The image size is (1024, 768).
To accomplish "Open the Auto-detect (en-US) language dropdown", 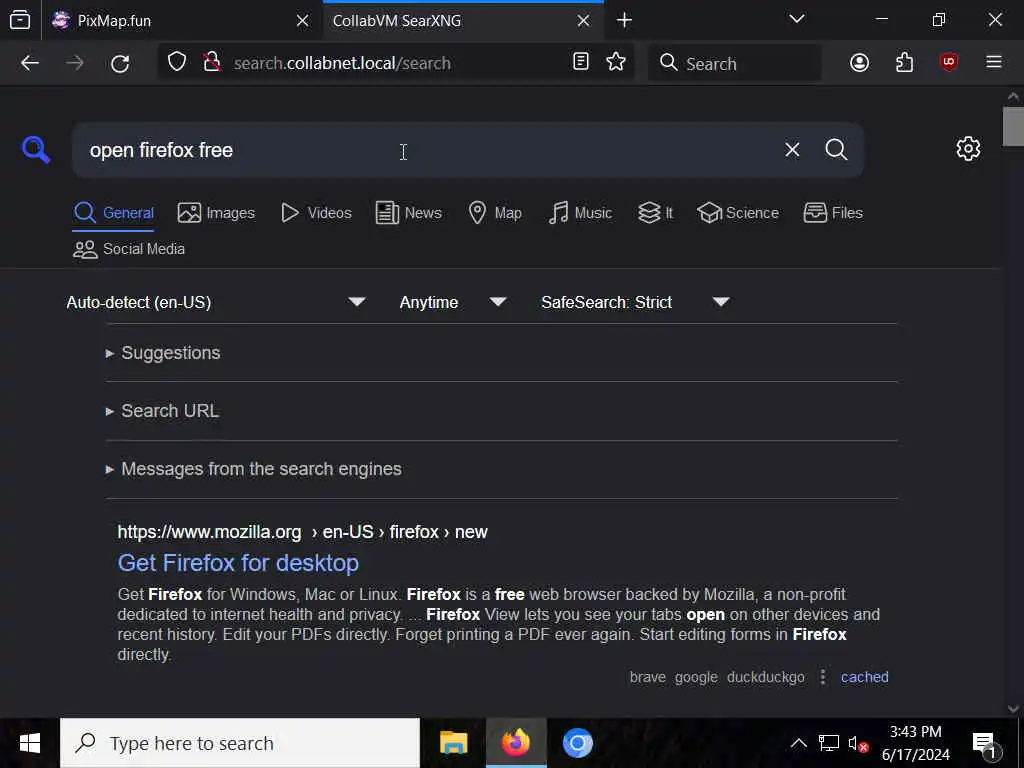I will pos(216,302).
